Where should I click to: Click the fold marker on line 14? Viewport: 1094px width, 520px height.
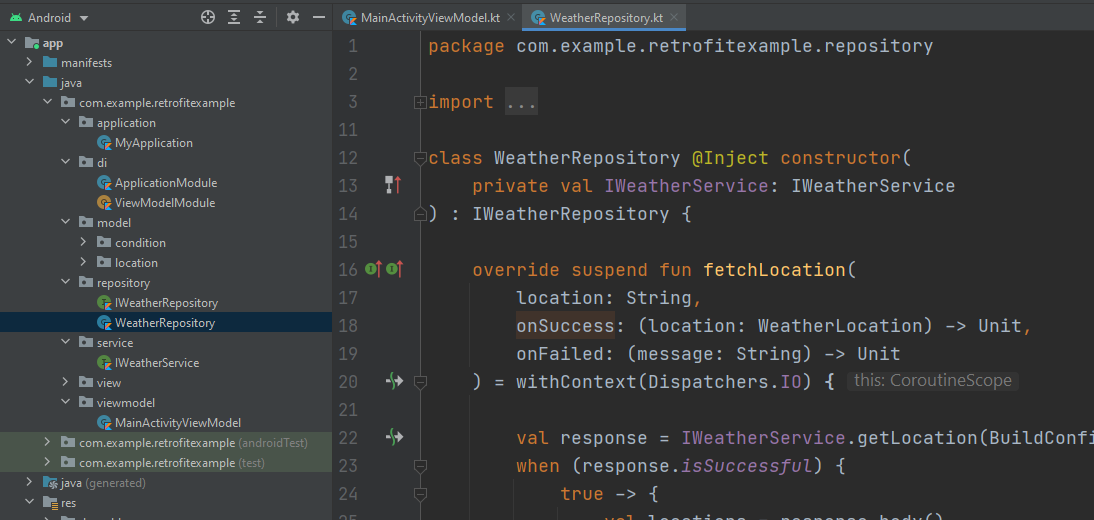(x=420, y=214)
